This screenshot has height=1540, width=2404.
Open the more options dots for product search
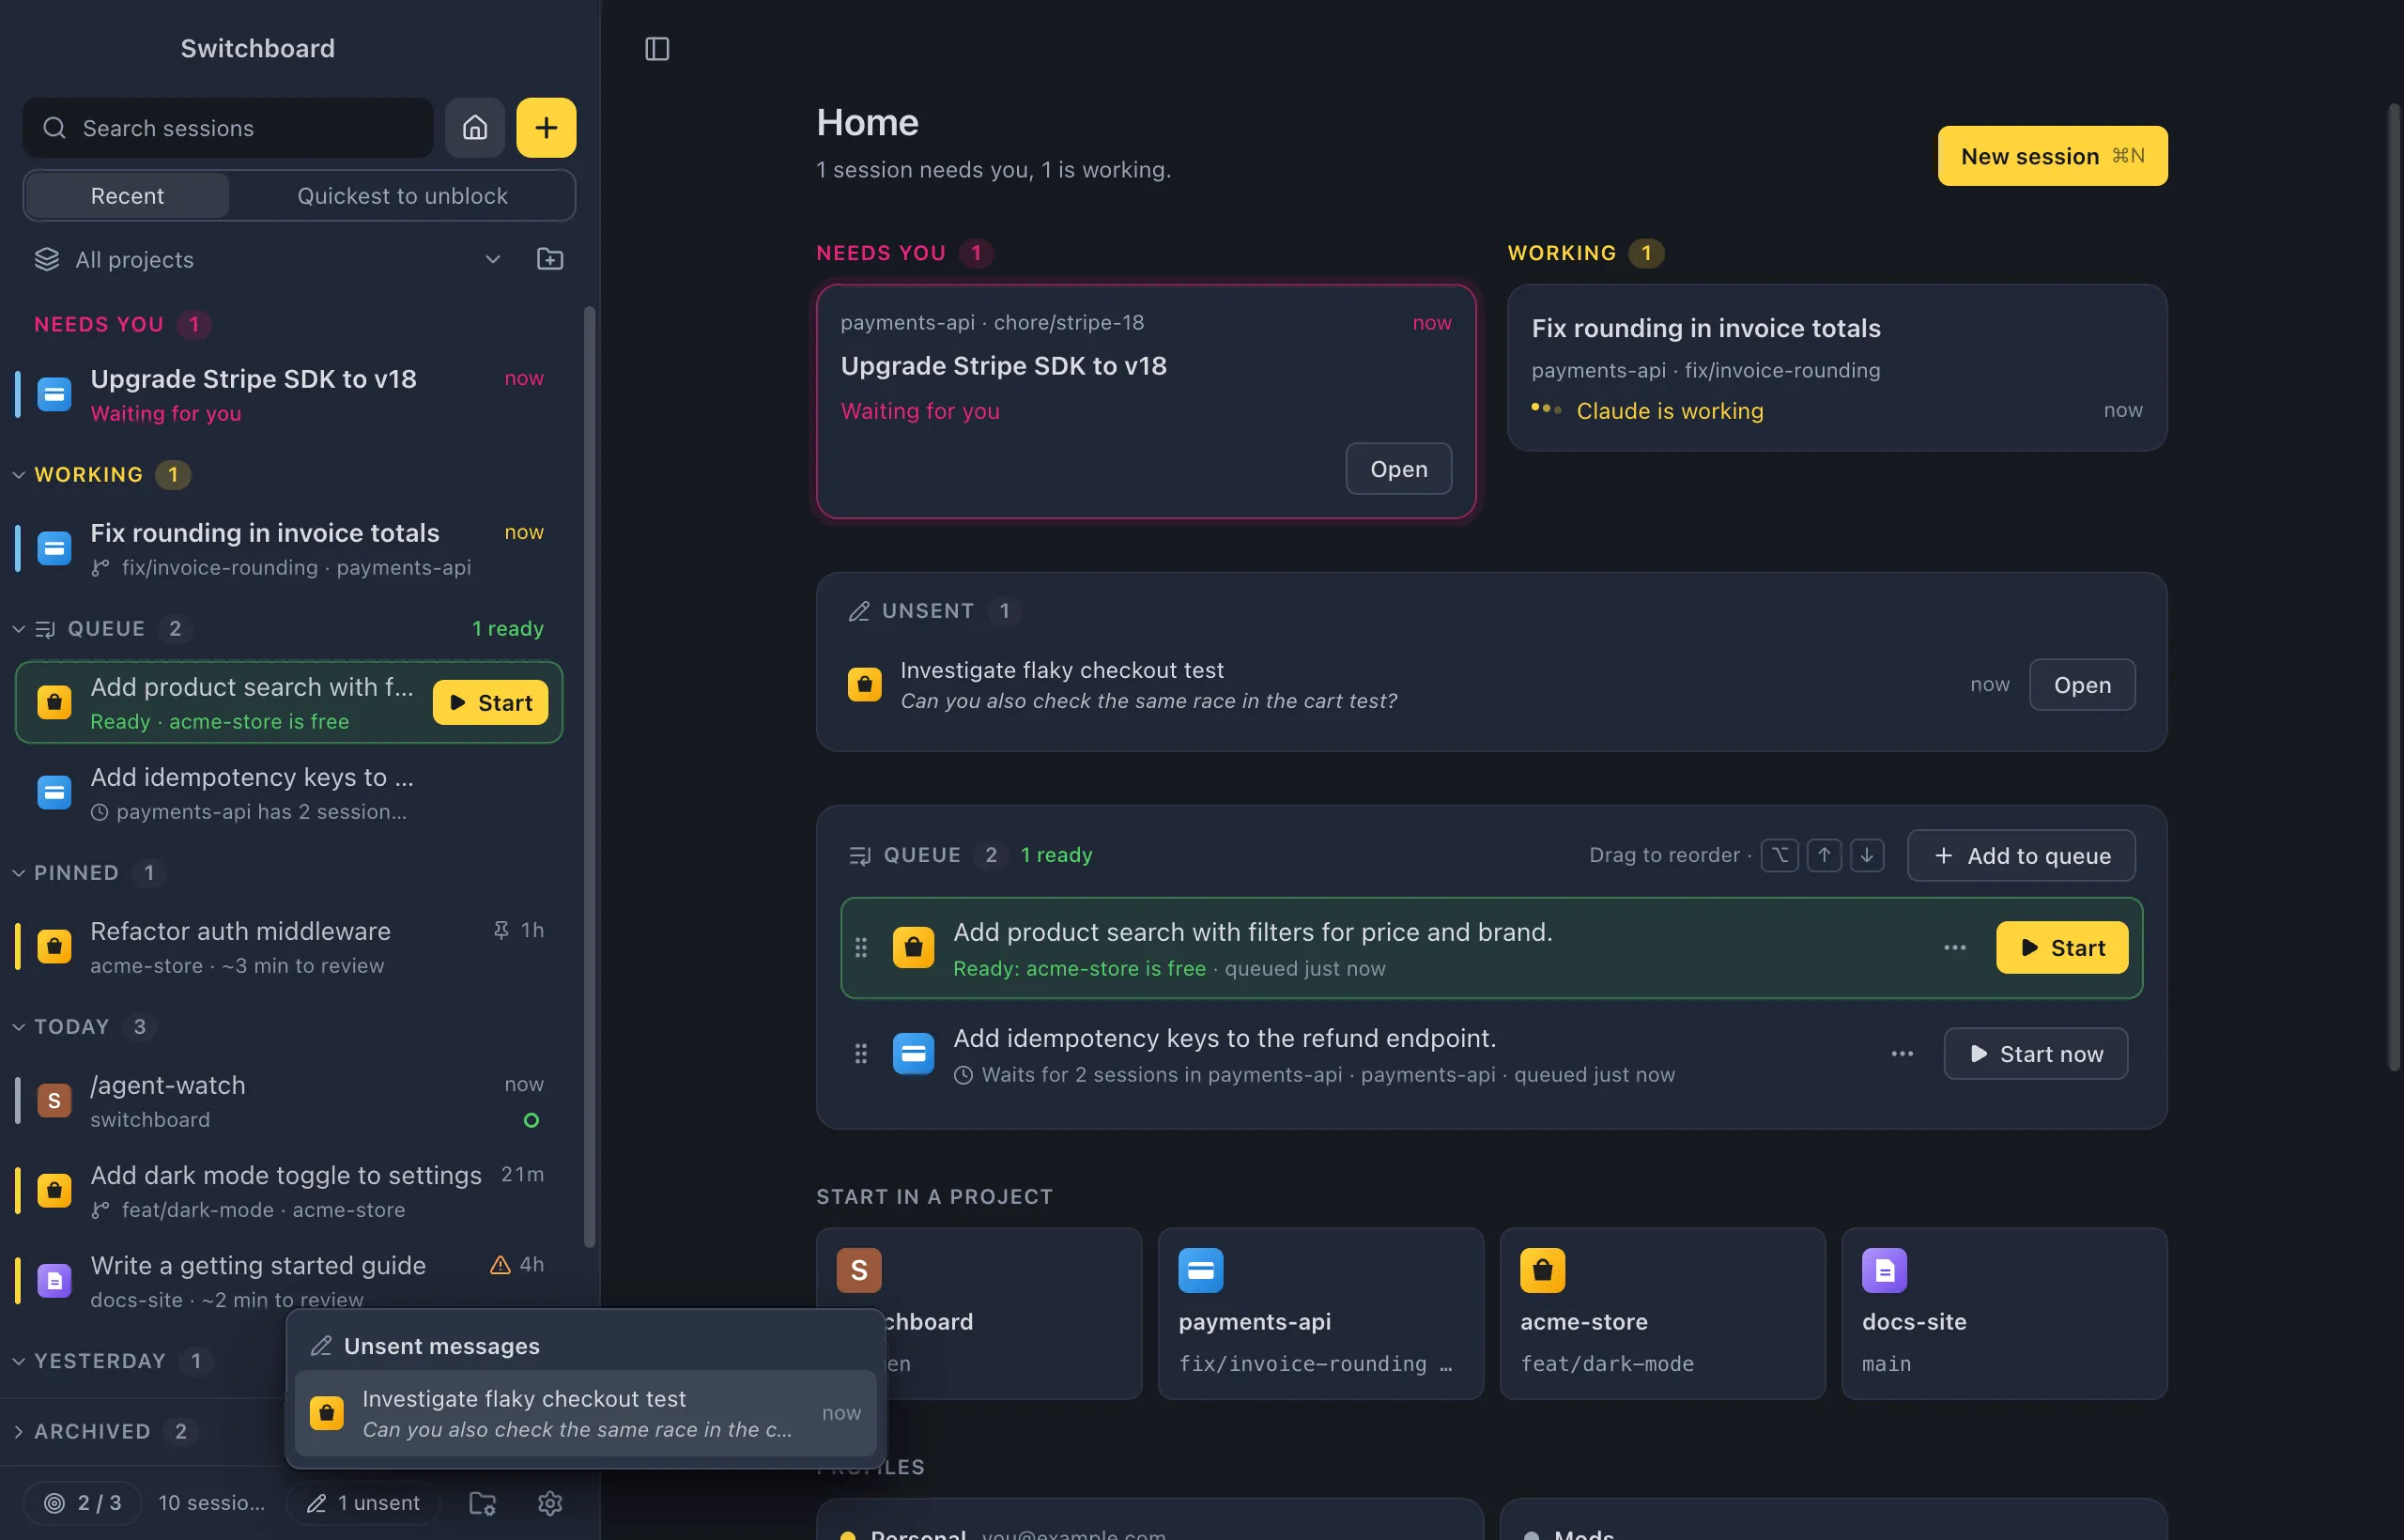(x=1955, y=948)
